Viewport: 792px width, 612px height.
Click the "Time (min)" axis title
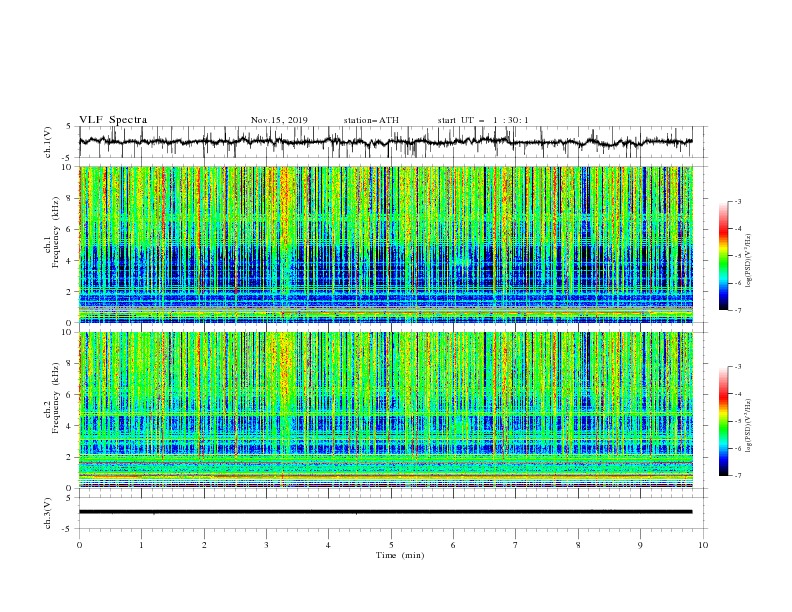[400, 555]
